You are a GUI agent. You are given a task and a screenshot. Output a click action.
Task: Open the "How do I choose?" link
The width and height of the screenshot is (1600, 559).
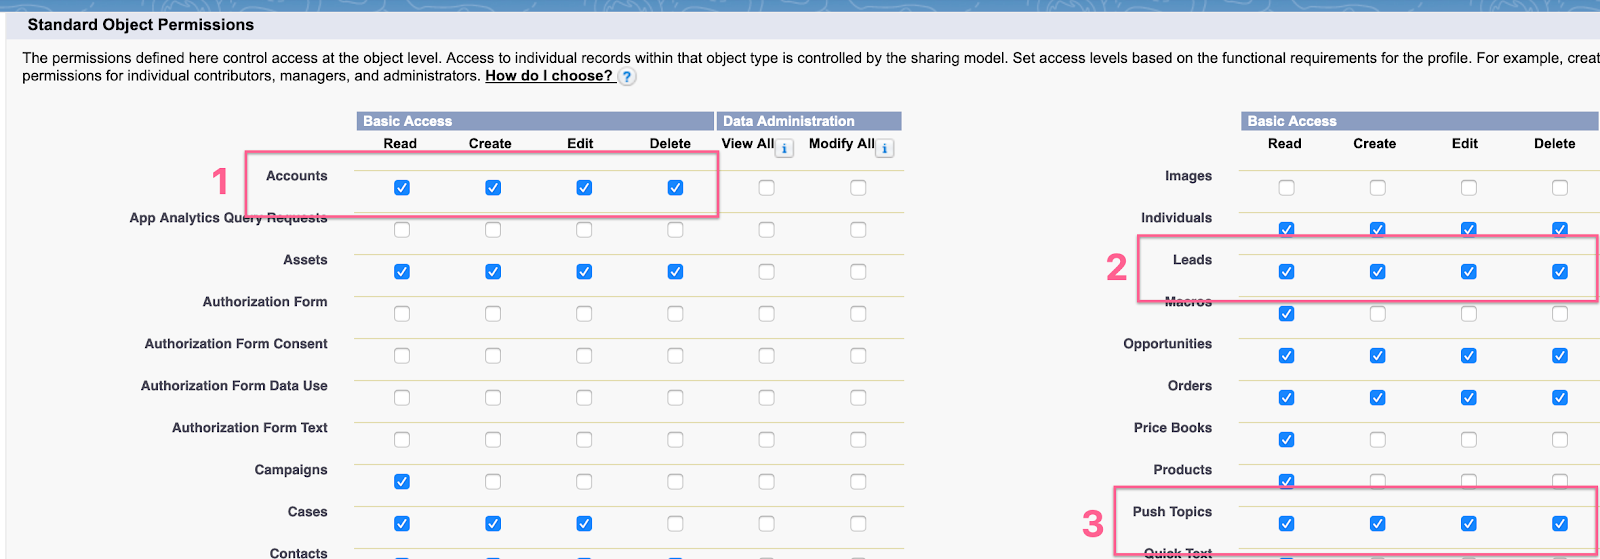pos(549,76)
